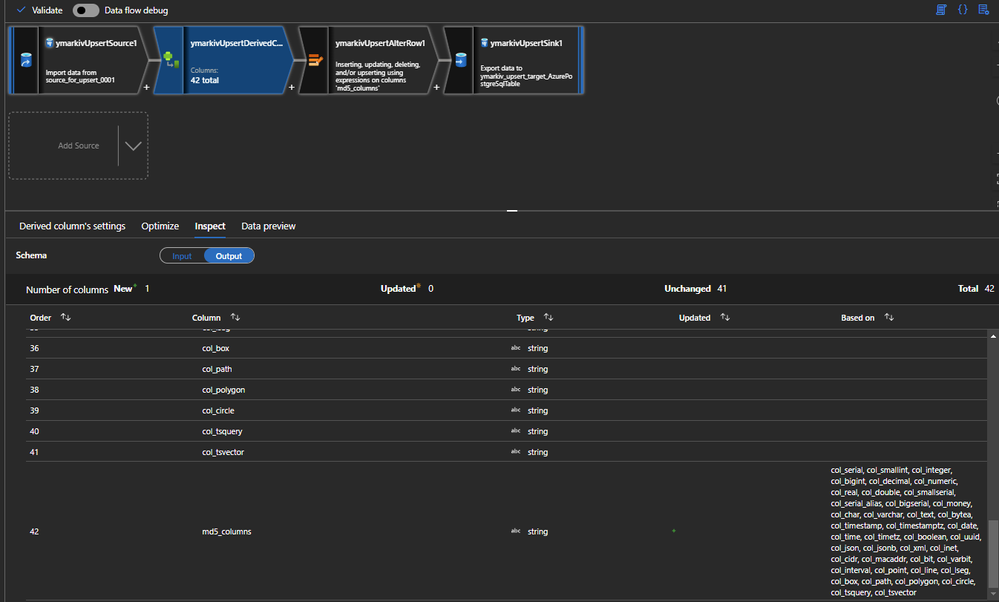Expand the Add Source dropdown arrow
This screenshot has height=602, width=999.
[x=132, y=146]
